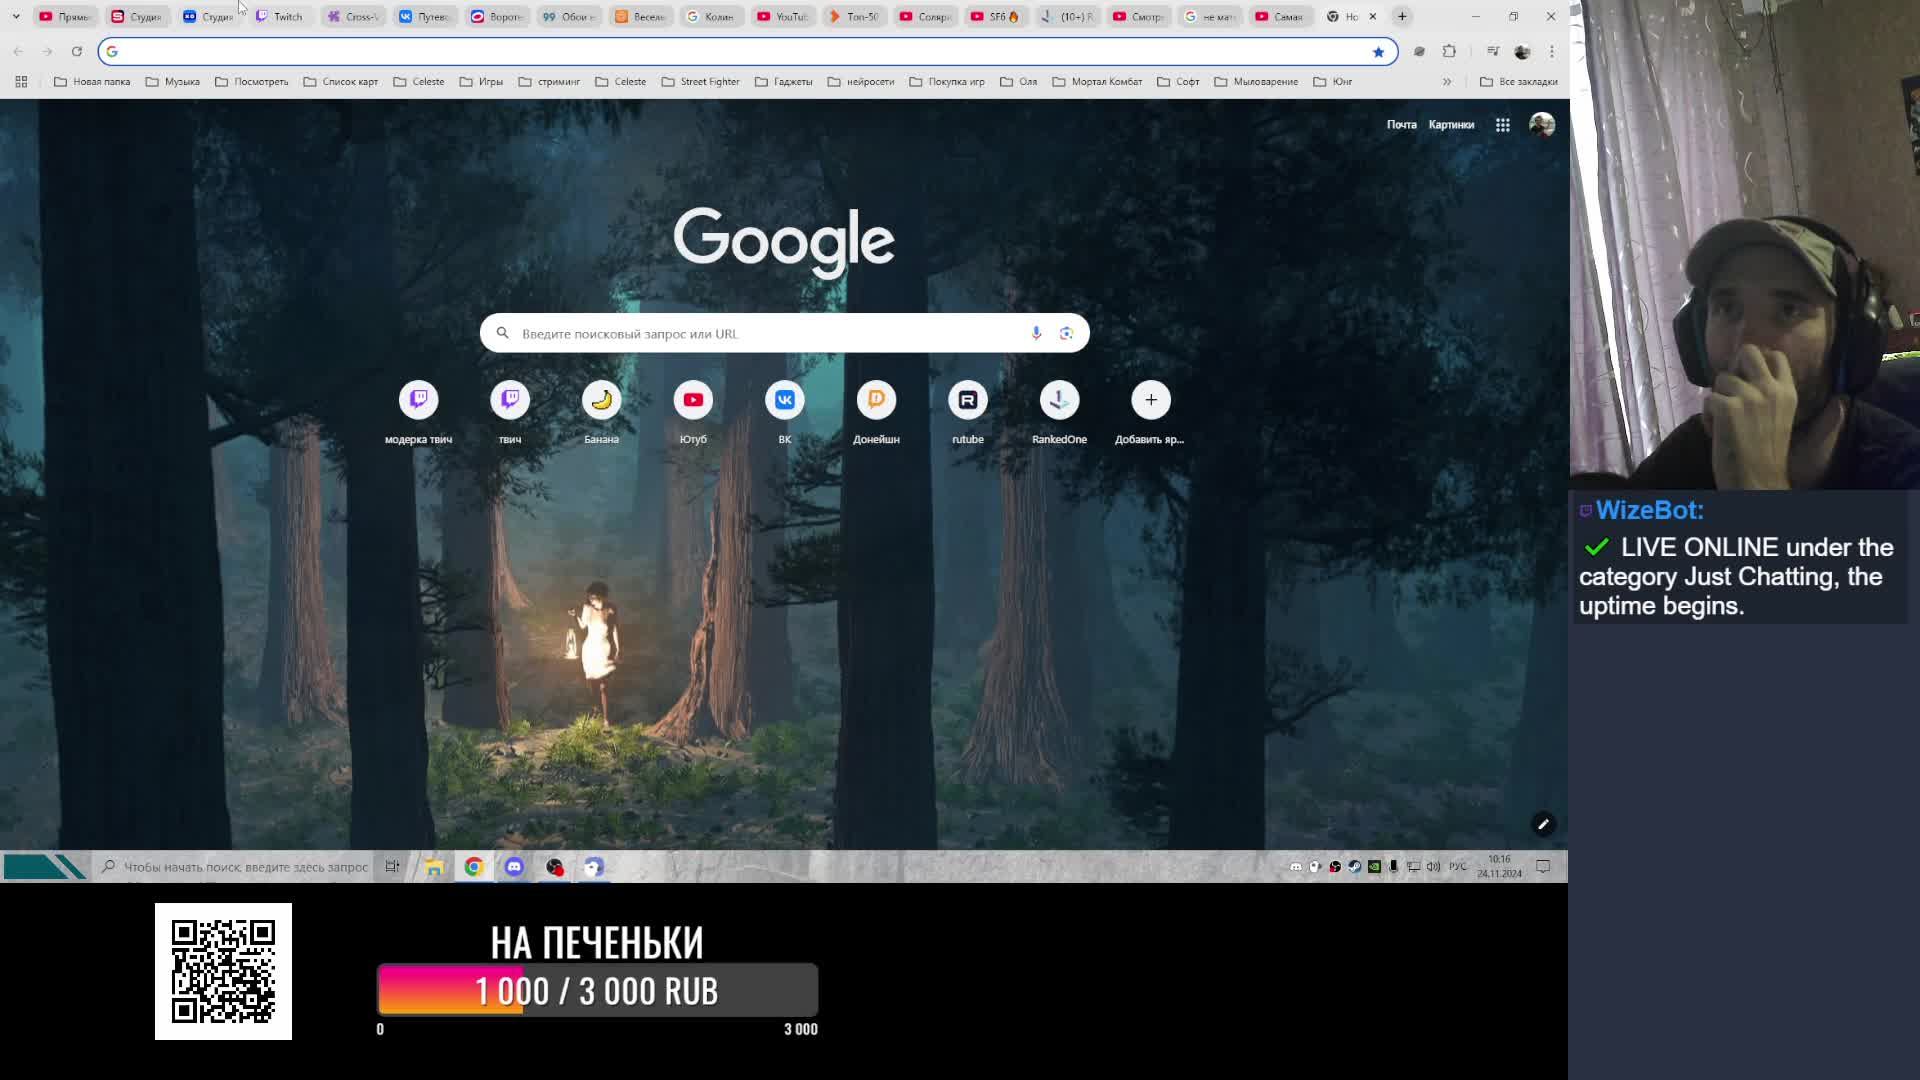Open the rutube shortcut tile

[967, 401]
